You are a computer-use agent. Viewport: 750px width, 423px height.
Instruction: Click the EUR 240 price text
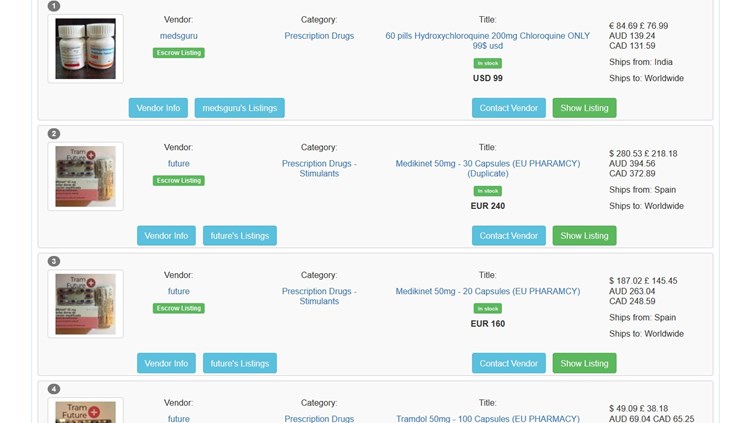point(487,206)
